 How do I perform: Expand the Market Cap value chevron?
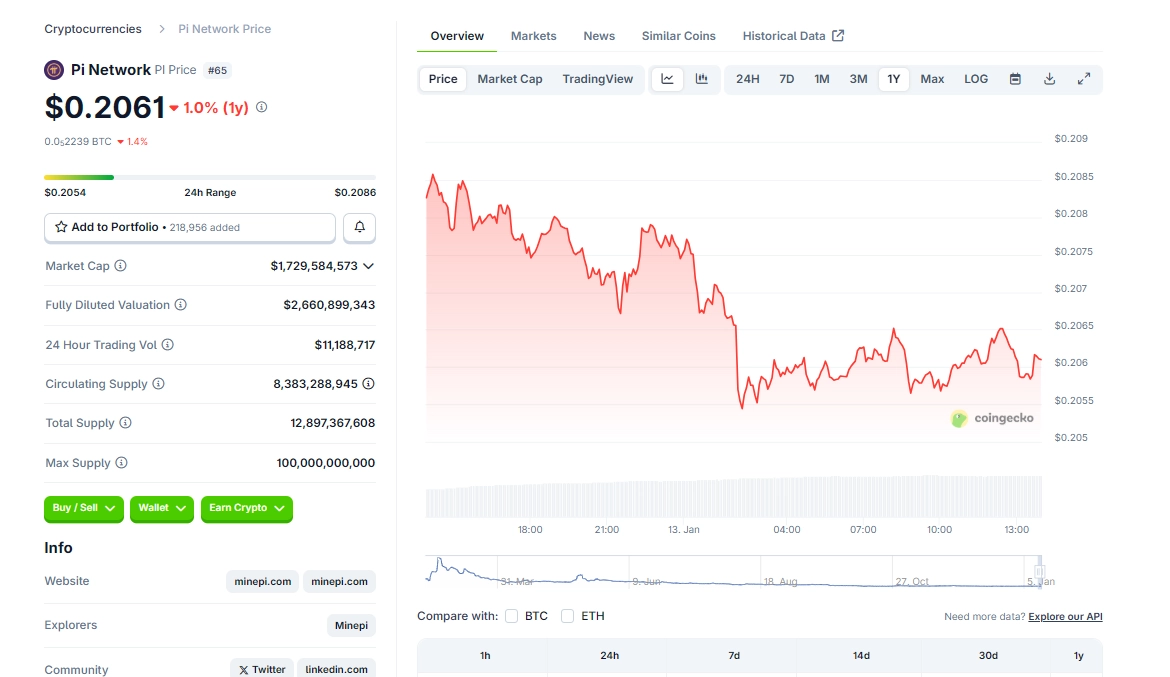[368, 266]
